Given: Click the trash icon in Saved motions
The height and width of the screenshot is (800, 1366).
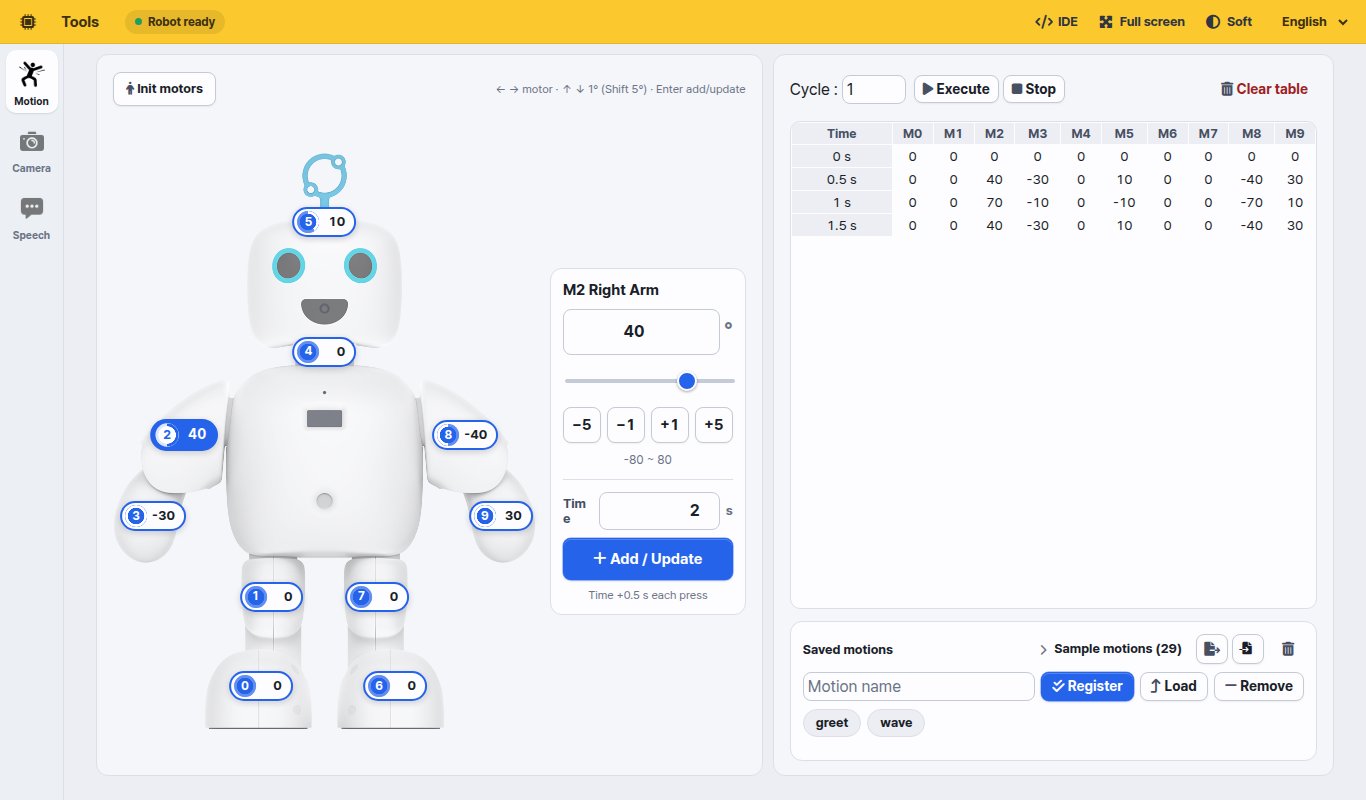Looking at the screenshot, I should (x=1288, y=649).
